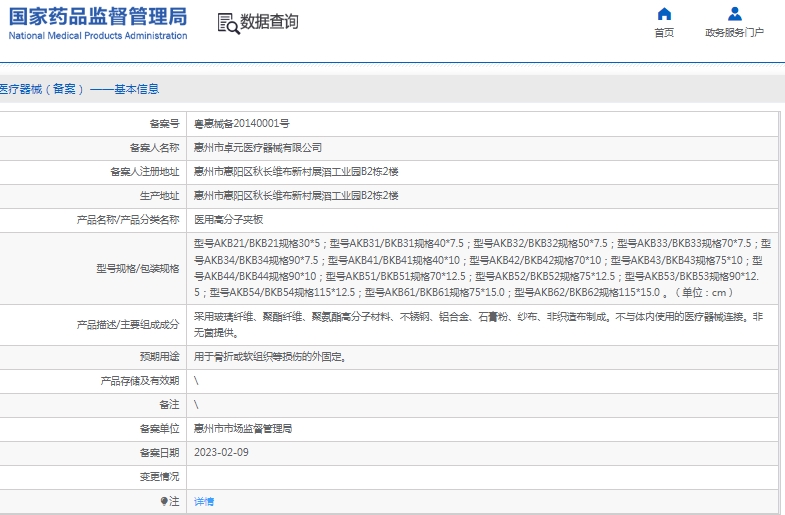Click the 变更情况 row label

point(159,476)
